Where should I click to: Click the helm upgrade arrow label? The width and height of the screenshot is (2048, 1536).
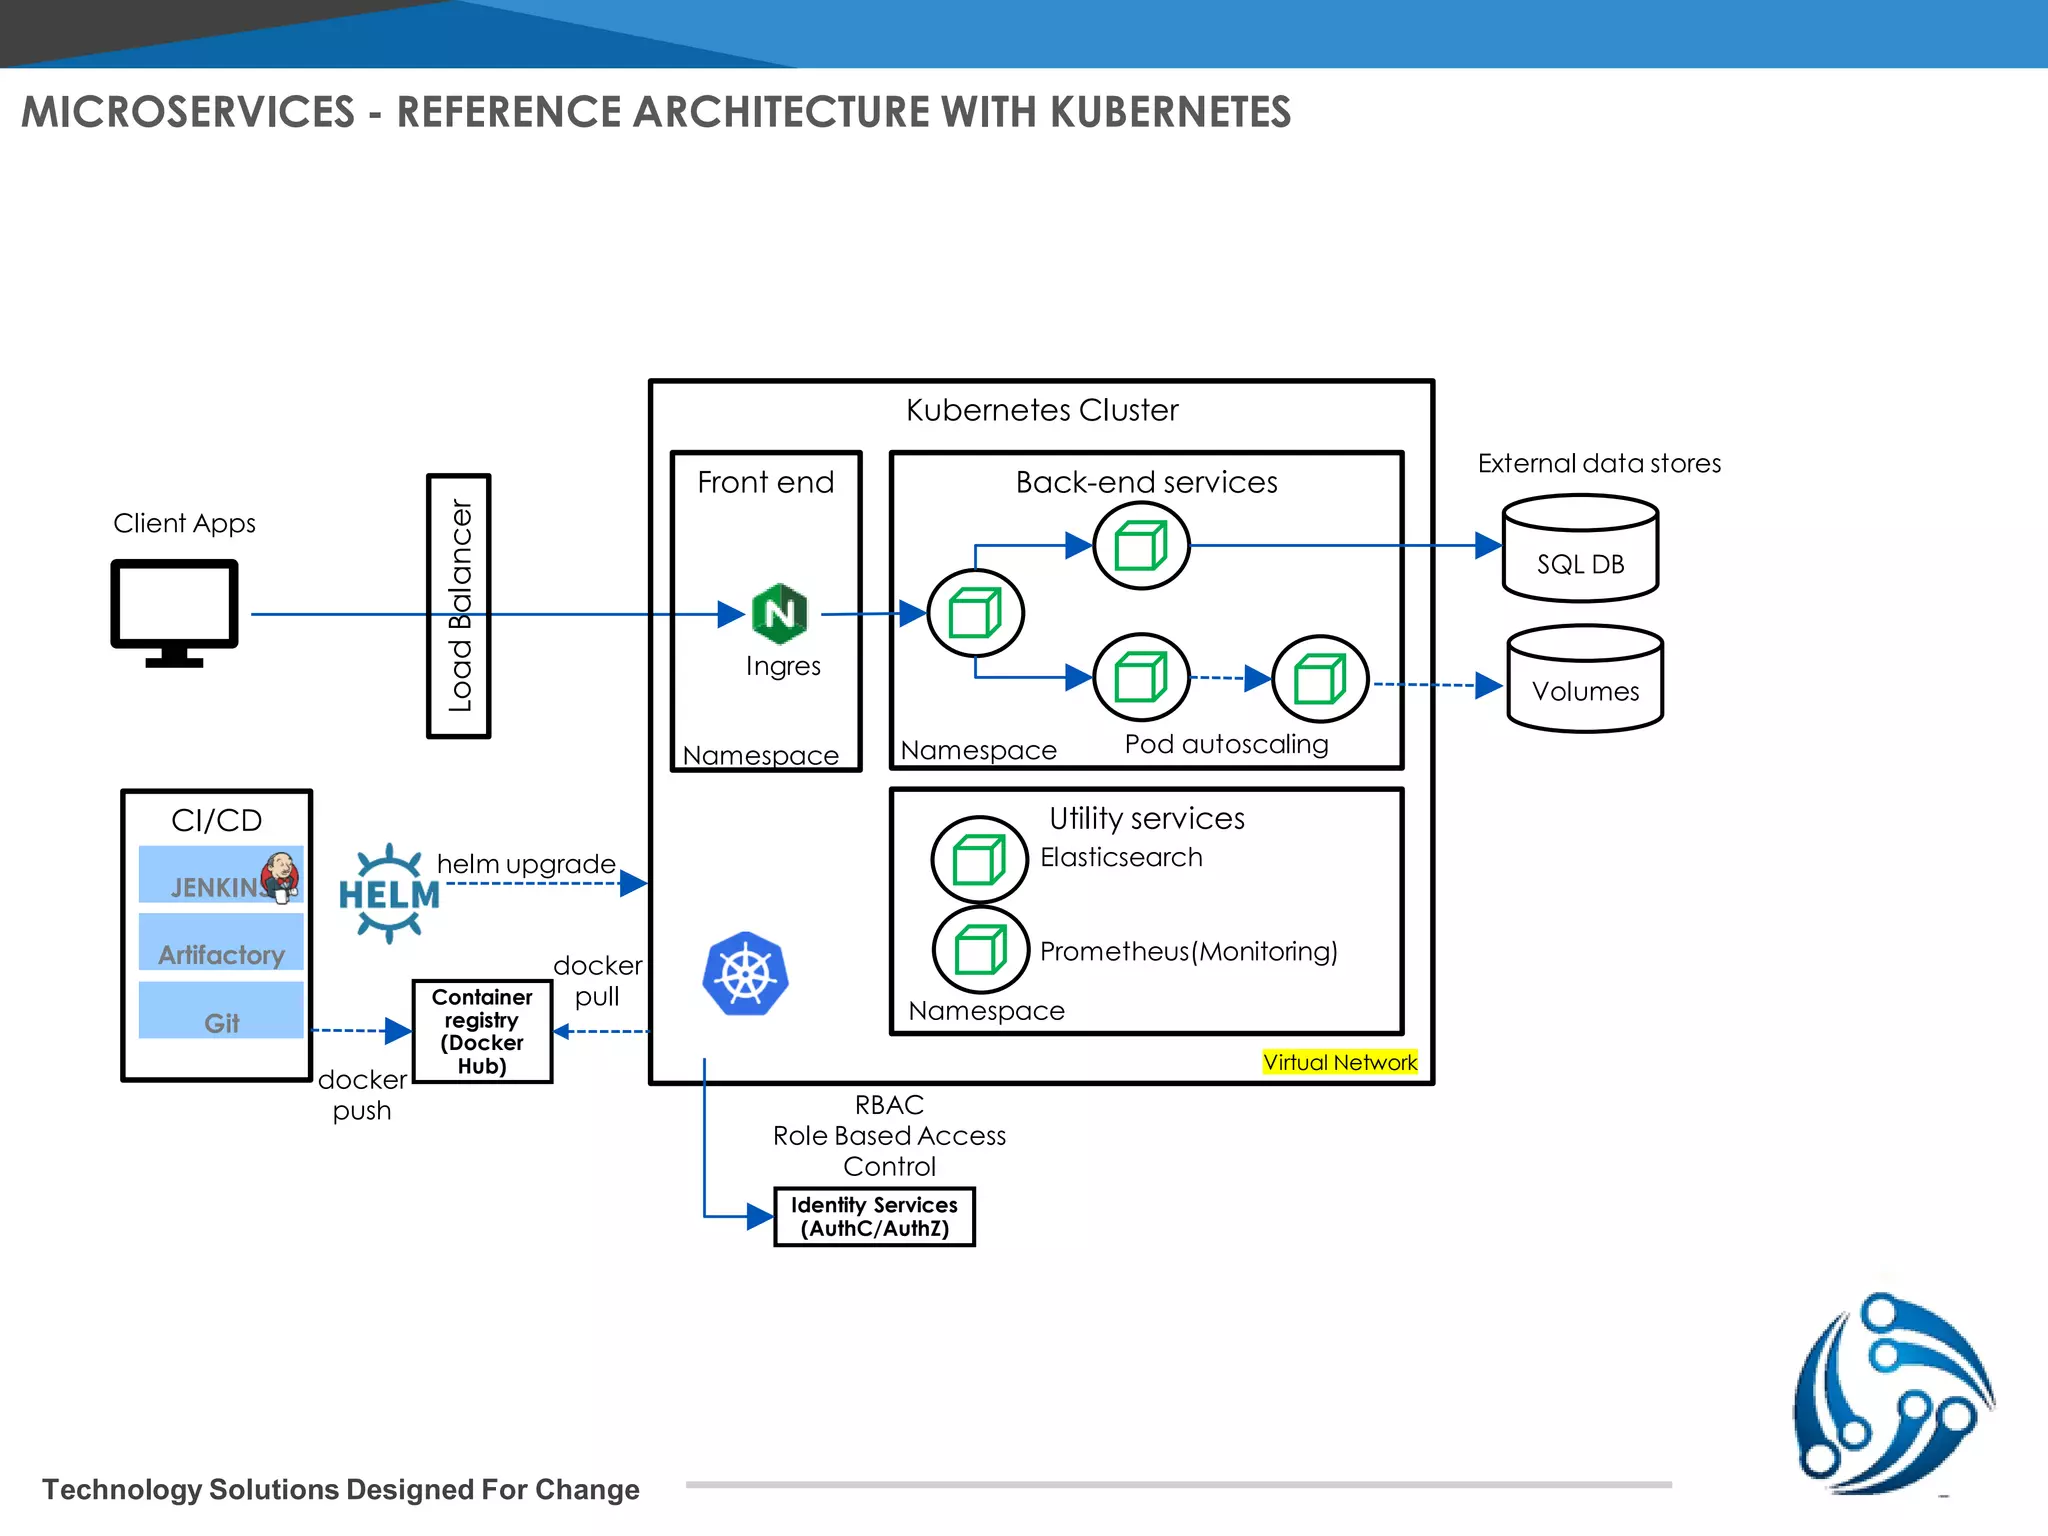point(526,864)
